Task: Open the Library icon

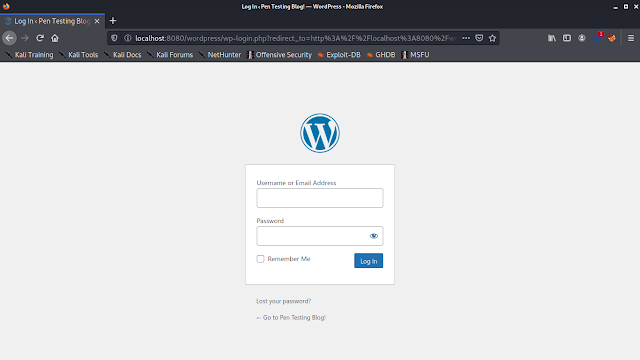Action: pyautogui.click(x=552, y=38)
